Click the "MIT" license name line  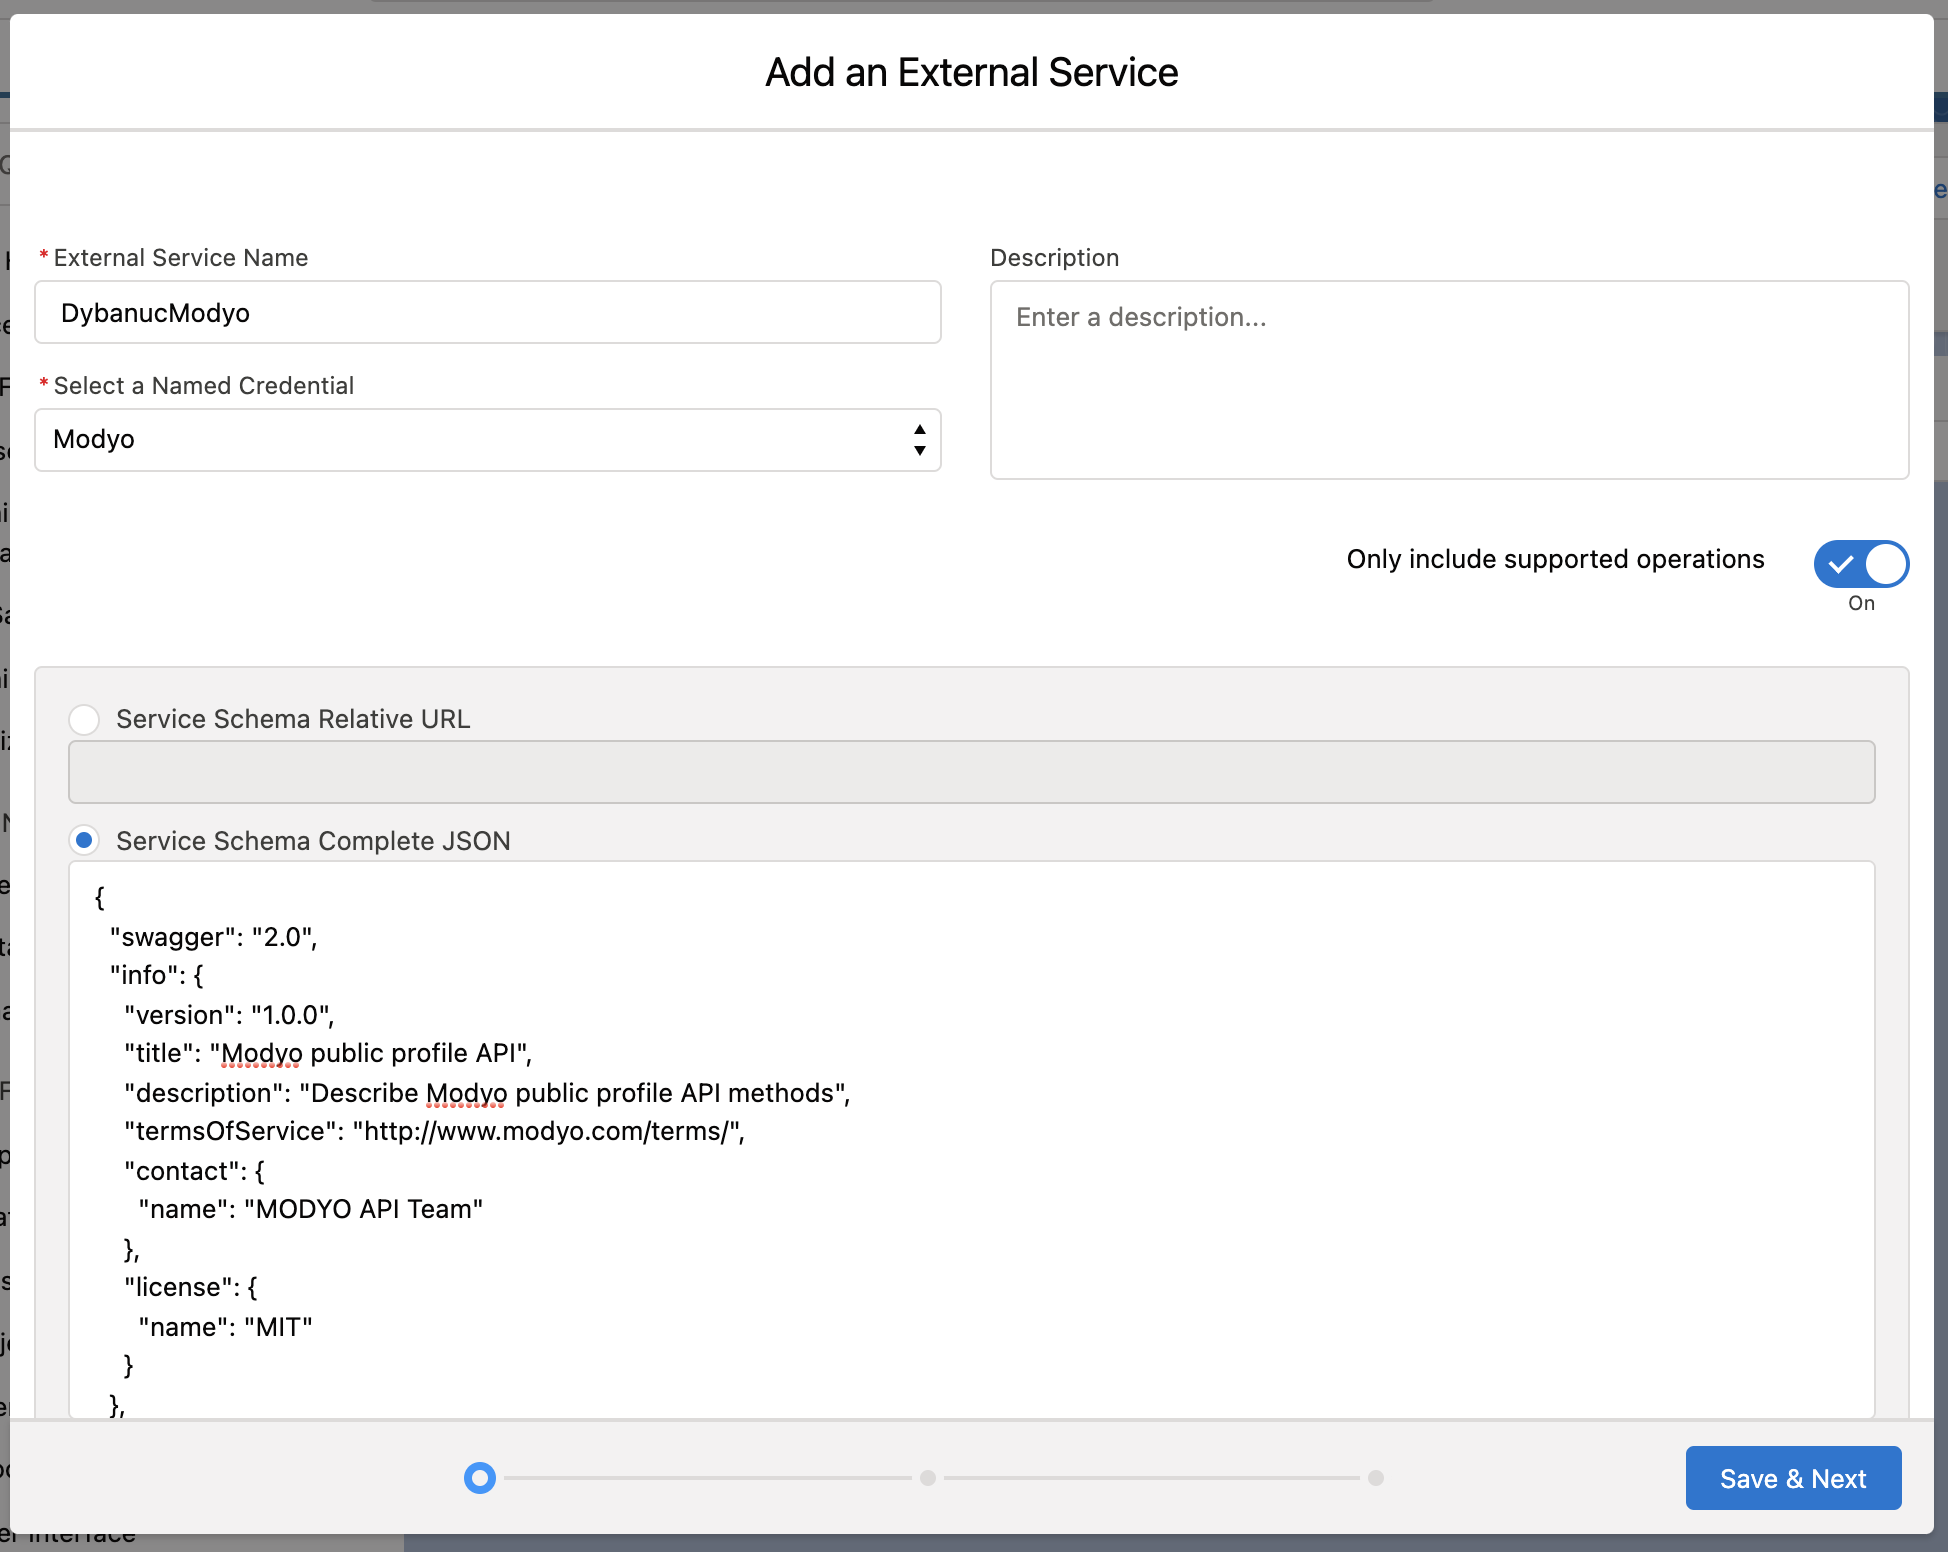pos(225,1327)
